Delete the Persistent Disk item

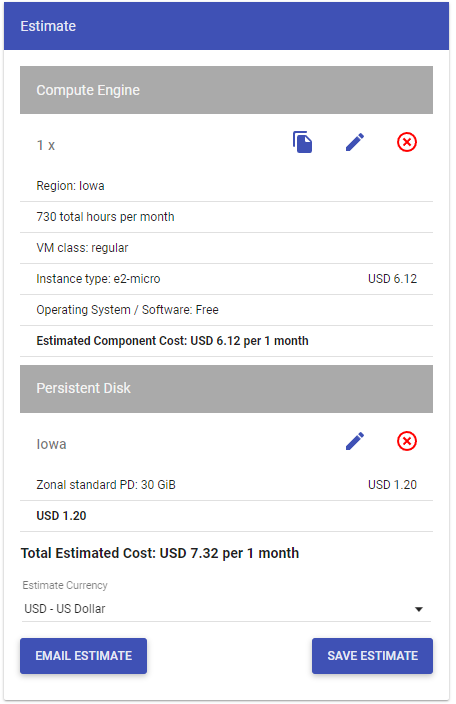pyautogui.click(x=407, y=441)
